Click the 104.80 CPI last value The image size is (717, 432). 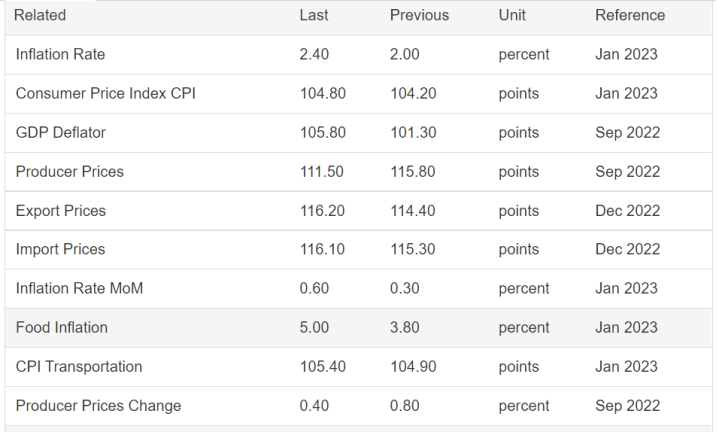(323, 93)
